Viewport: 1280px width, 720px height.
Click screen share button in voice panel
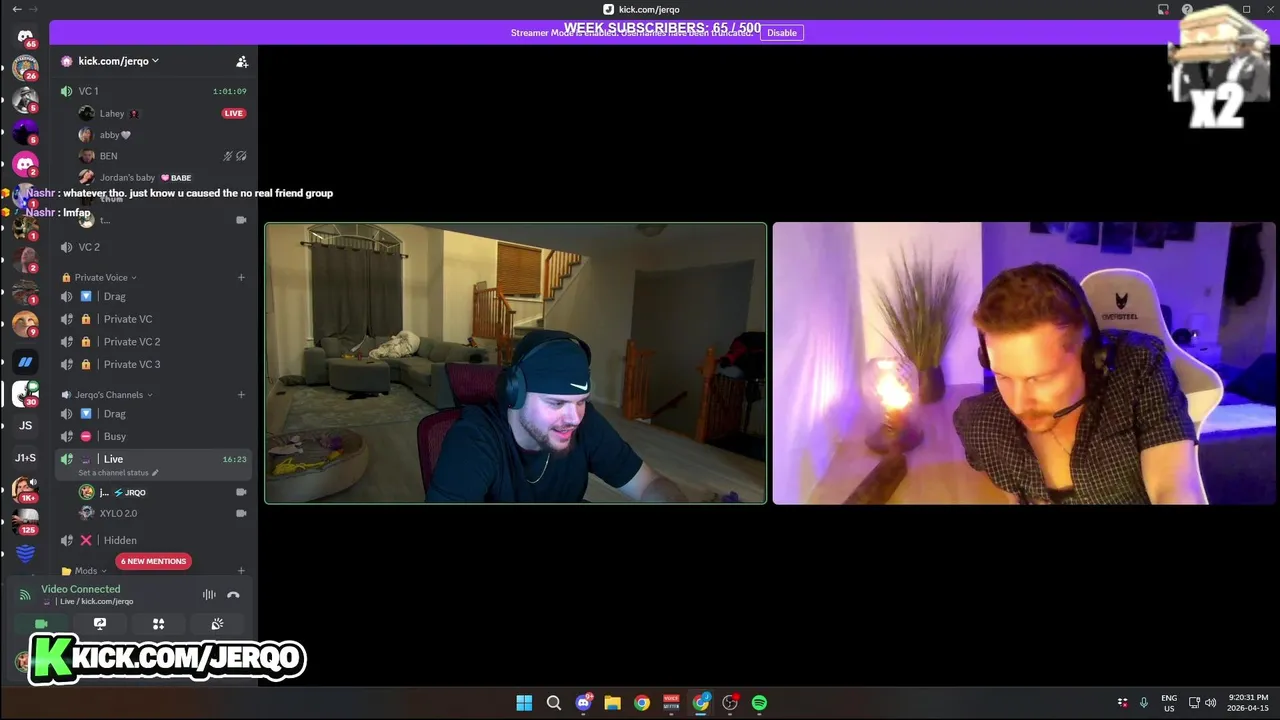100,623
